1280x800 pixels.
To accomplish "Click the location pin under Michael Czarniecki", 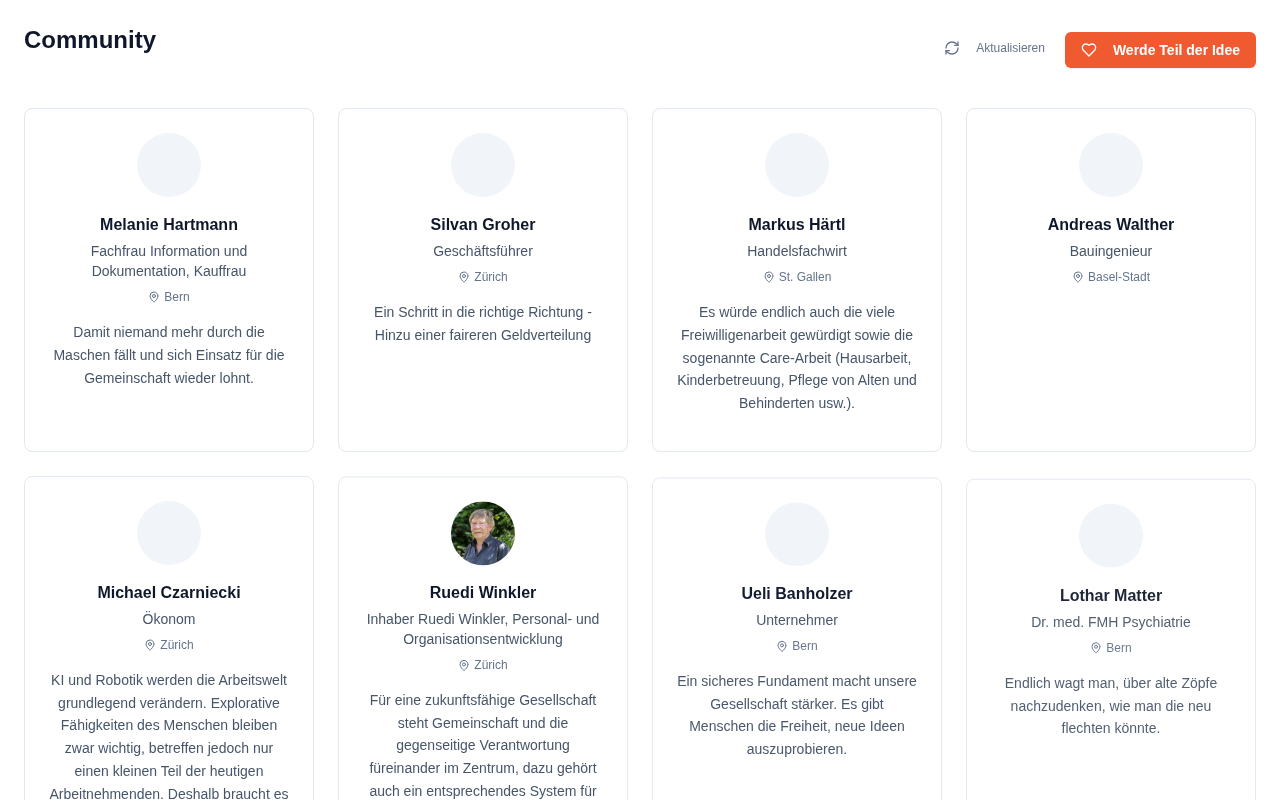I will [x=150, y=645].
